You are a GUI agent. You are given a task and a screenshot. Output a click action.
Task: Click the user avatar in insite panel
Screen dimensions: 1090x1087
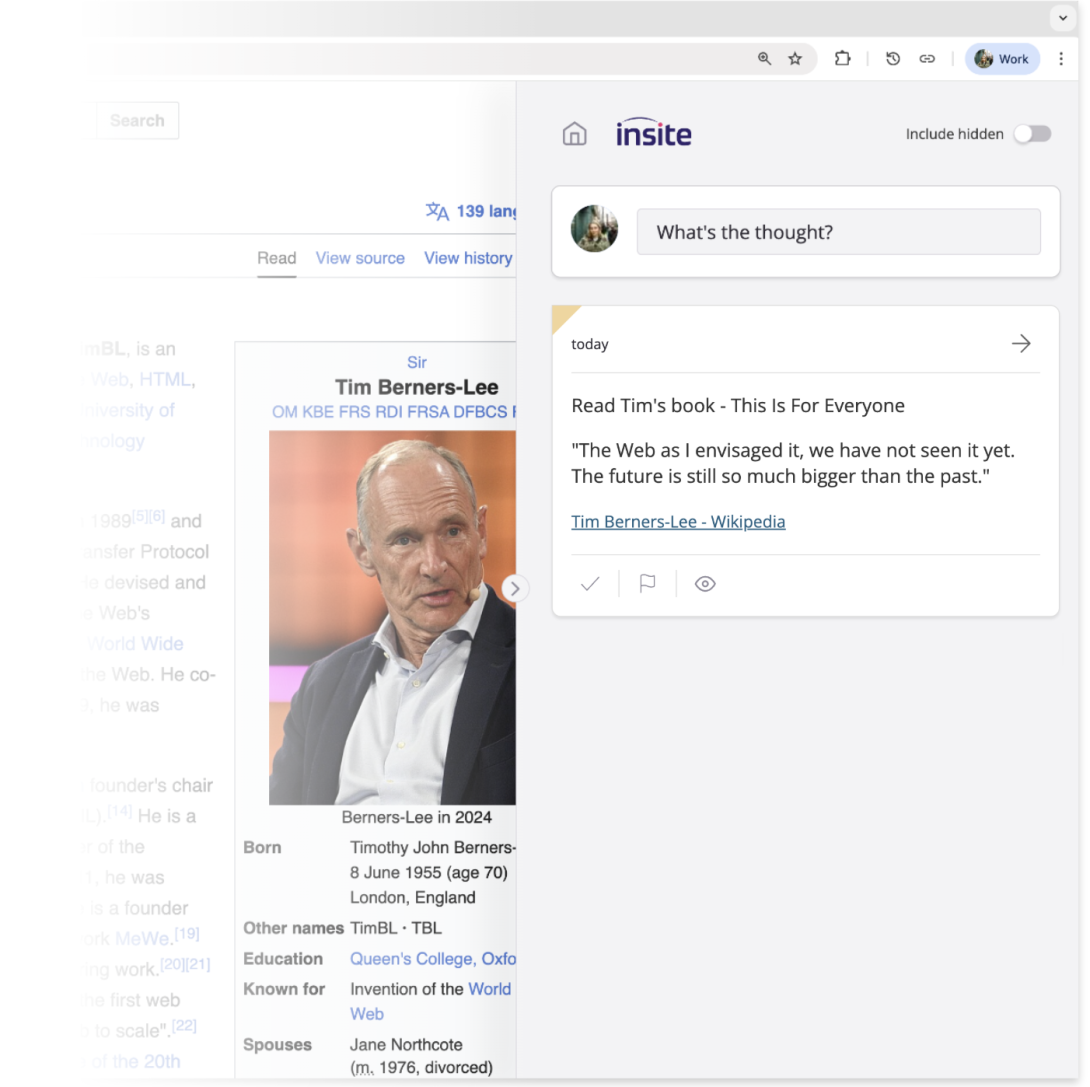click(594, 229)
